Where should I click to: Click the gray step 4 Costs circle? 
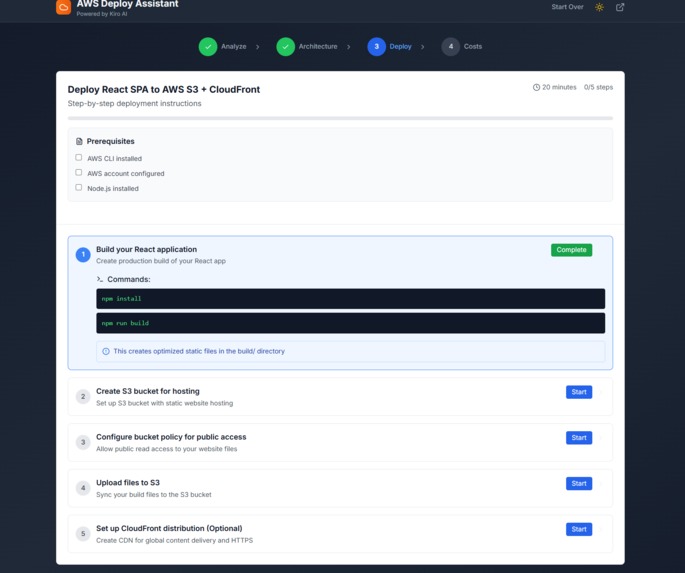(x=450, y=47)
